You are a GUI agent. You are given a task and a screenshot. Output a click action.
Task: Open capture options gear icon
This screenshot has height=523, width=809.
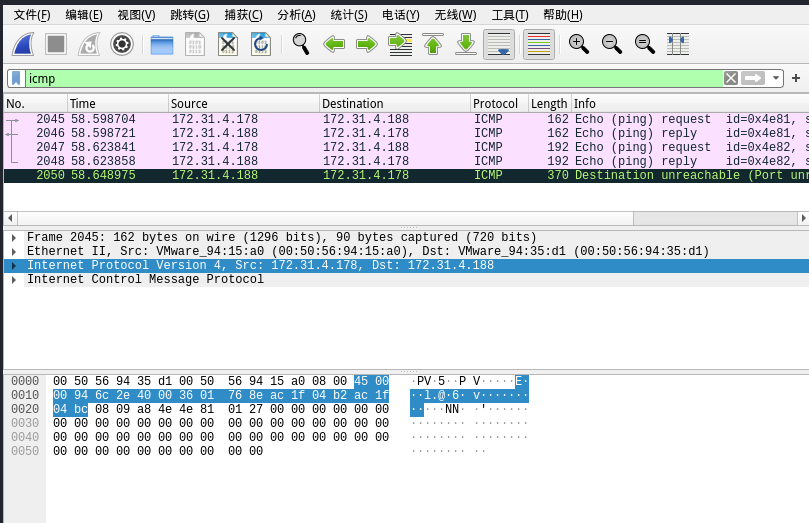click(x=122, y=44)
